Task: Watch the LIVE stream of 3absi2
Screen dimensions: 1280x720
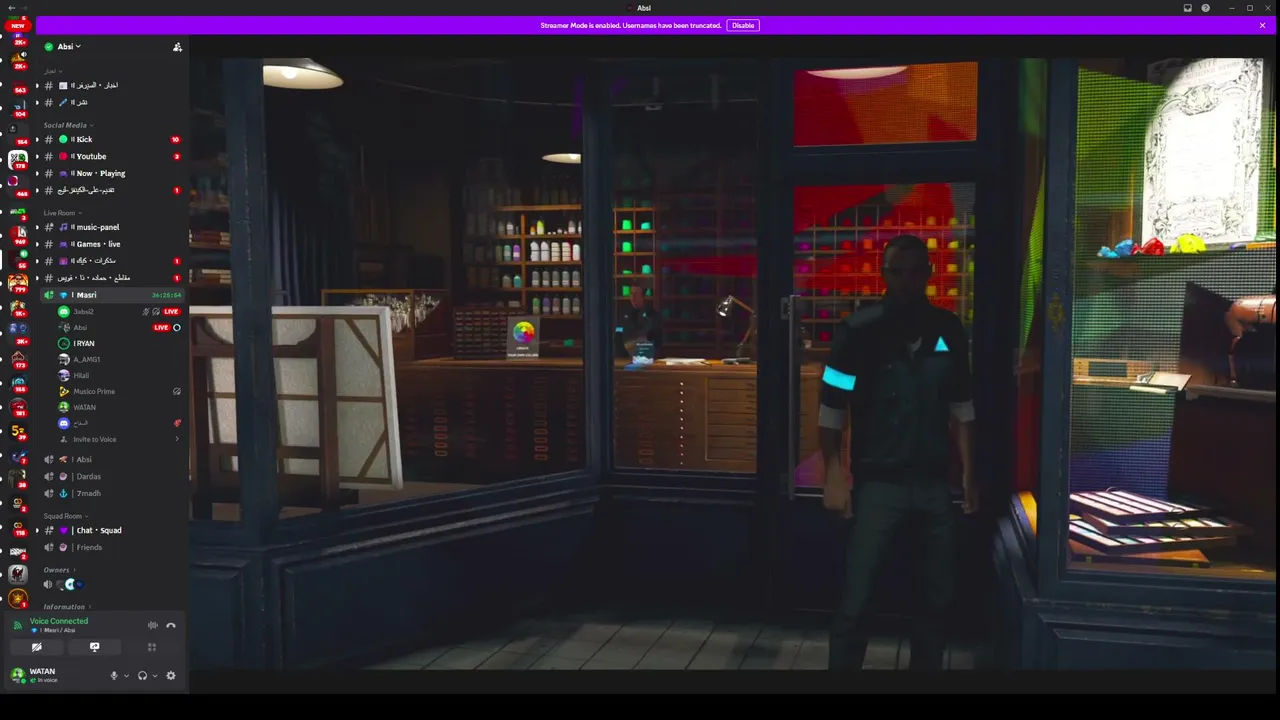Action: point(171,312)
